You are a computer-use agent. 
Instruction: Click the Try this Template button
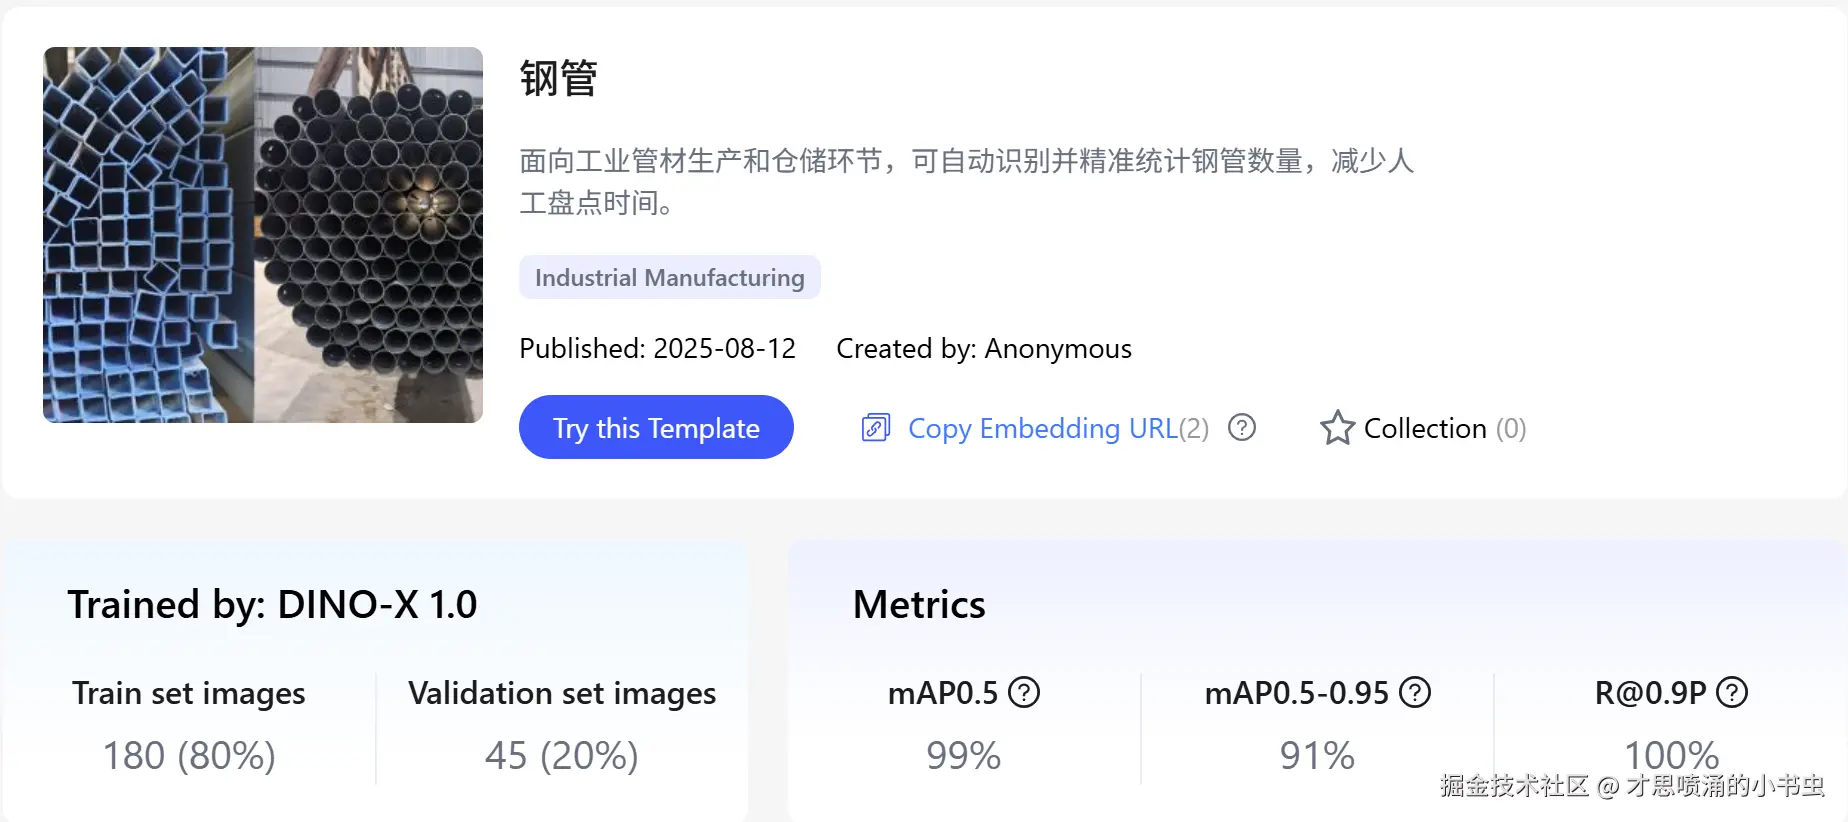[x=656, y=428]
